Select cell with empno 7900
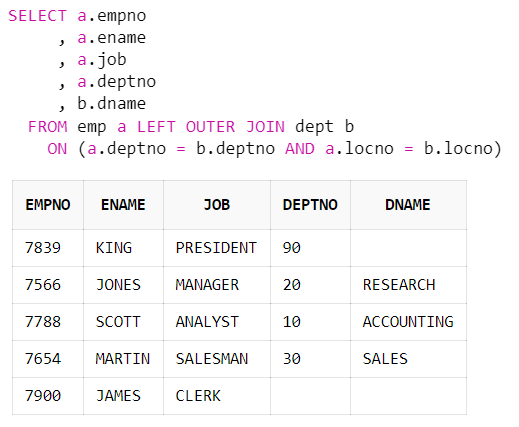The height and width of the screenshot is (427, 519). click(x=48, y=396)
